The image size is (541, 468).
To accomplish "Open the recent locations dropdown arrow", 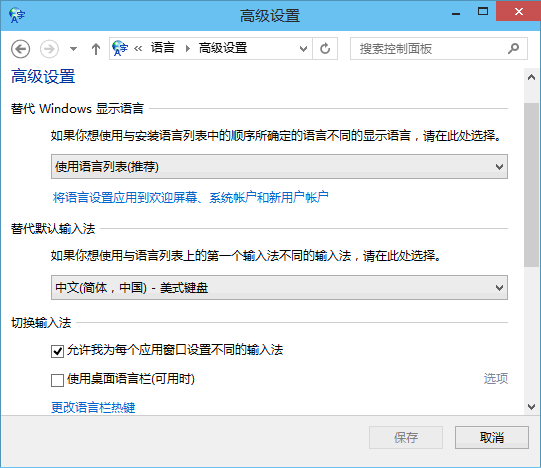I will [73, 49].
